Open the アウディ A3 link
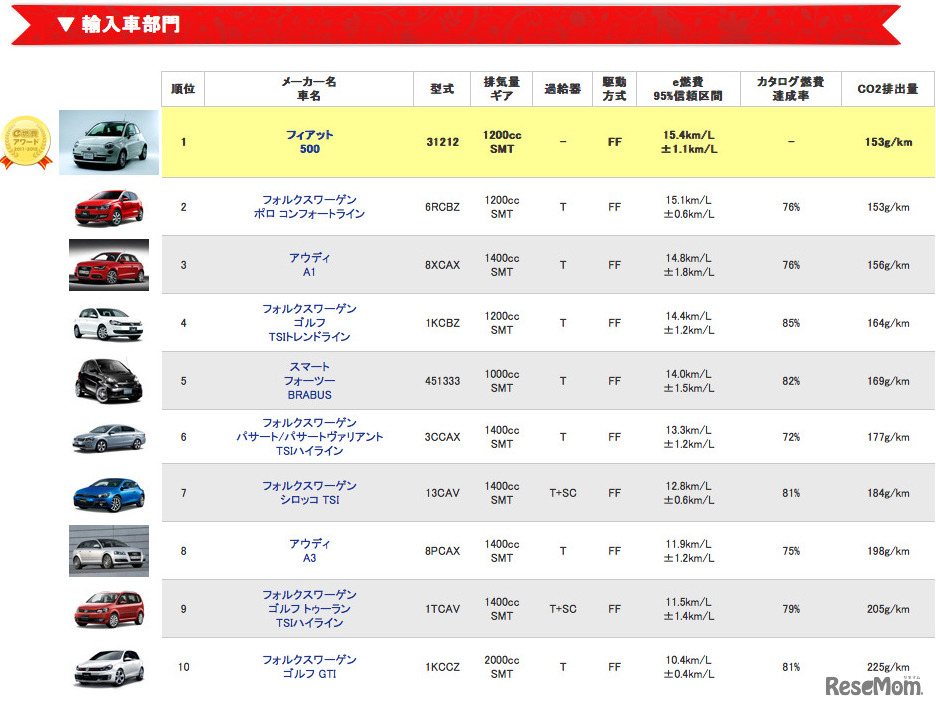The image size is (936, 709). coord(309,551)
